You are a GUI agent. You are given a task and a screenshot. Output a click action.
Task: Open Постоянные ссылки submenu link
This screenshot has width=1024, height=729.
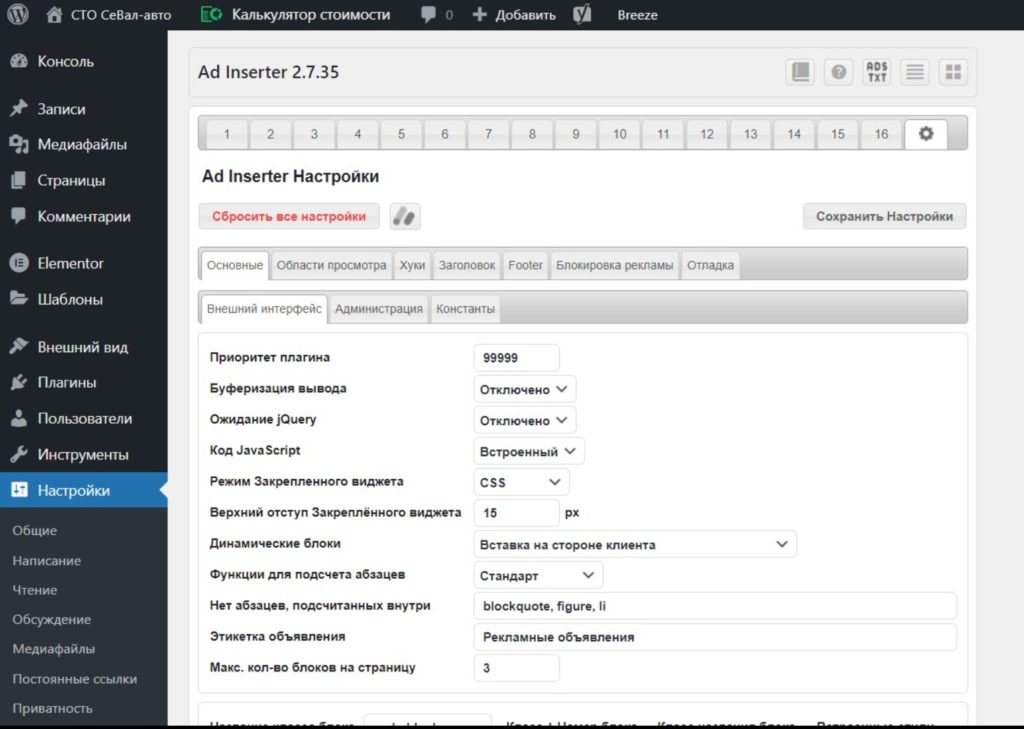coord(74,679)
